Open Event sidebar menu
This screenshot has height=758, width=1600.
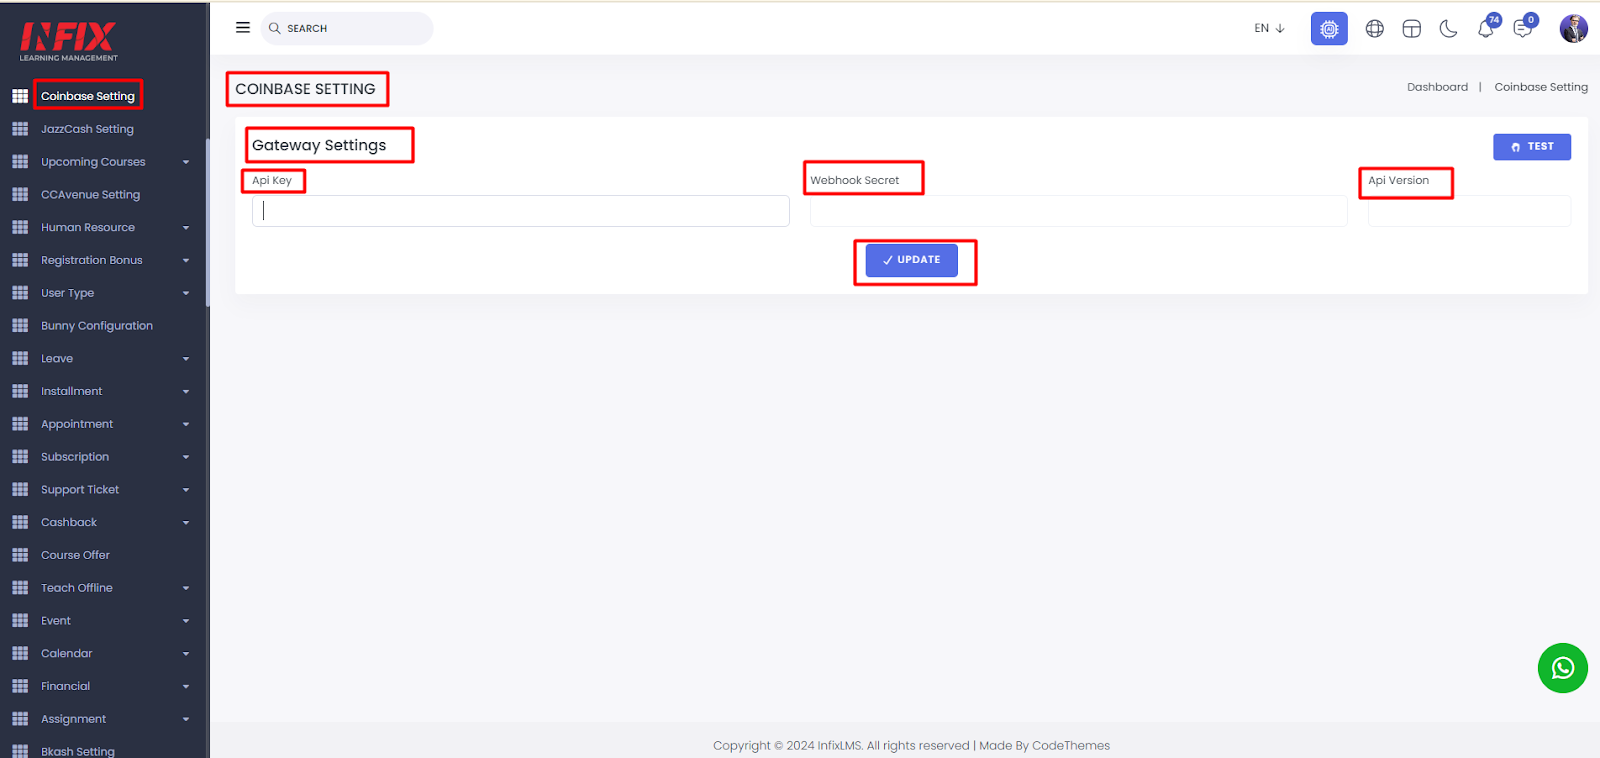tap(56, 621)
